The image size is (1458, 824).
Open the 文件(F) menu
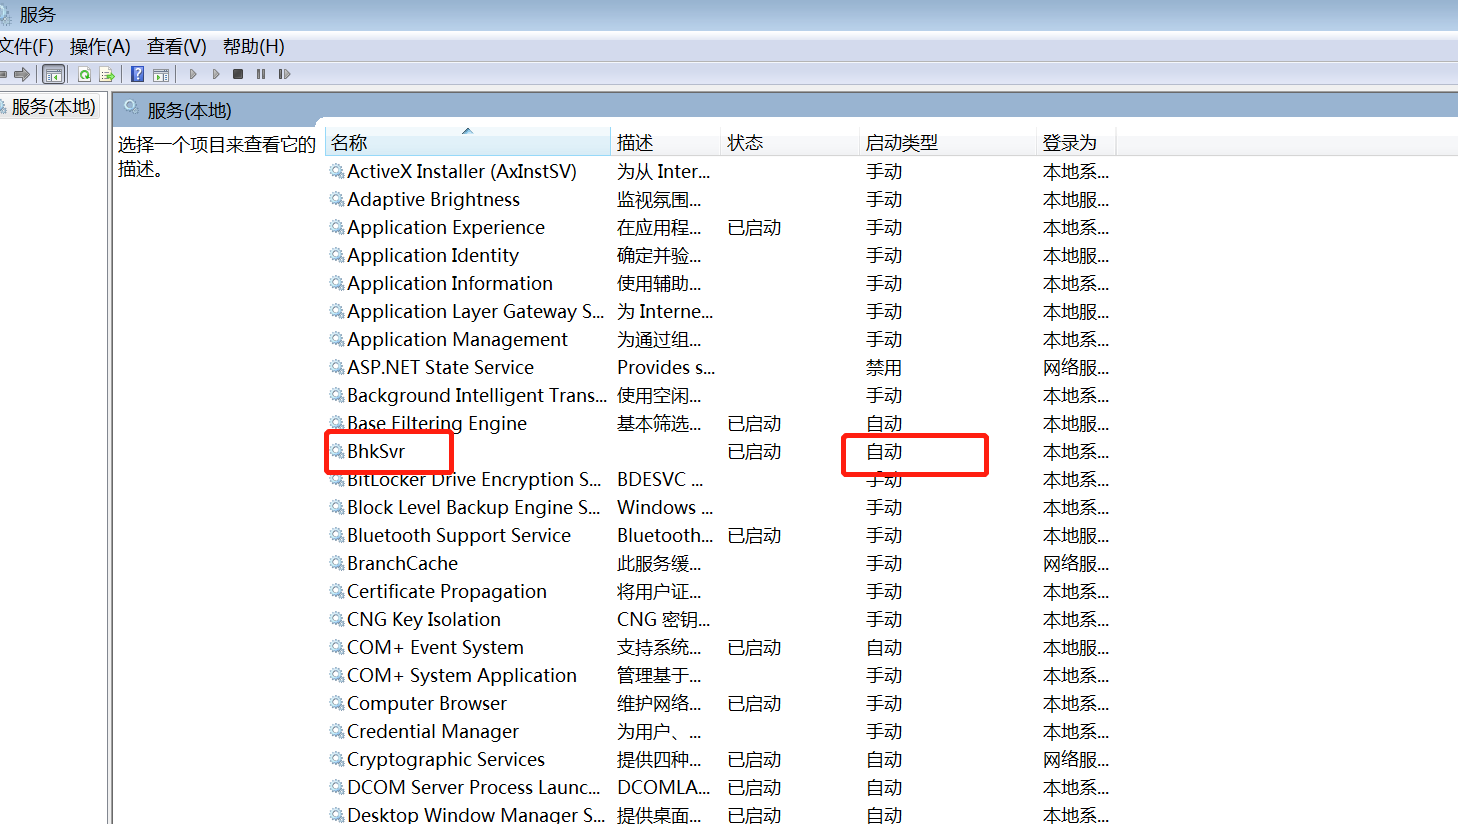pyautogui.click(x=26, y=47)
